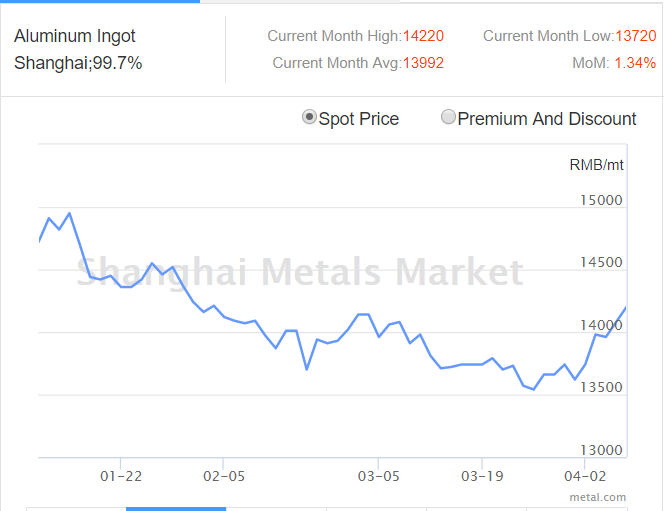This screenshot has height=511, width=665.
Task: Click the MoM 1.34% change figure
Action: (x=635, y=63)
